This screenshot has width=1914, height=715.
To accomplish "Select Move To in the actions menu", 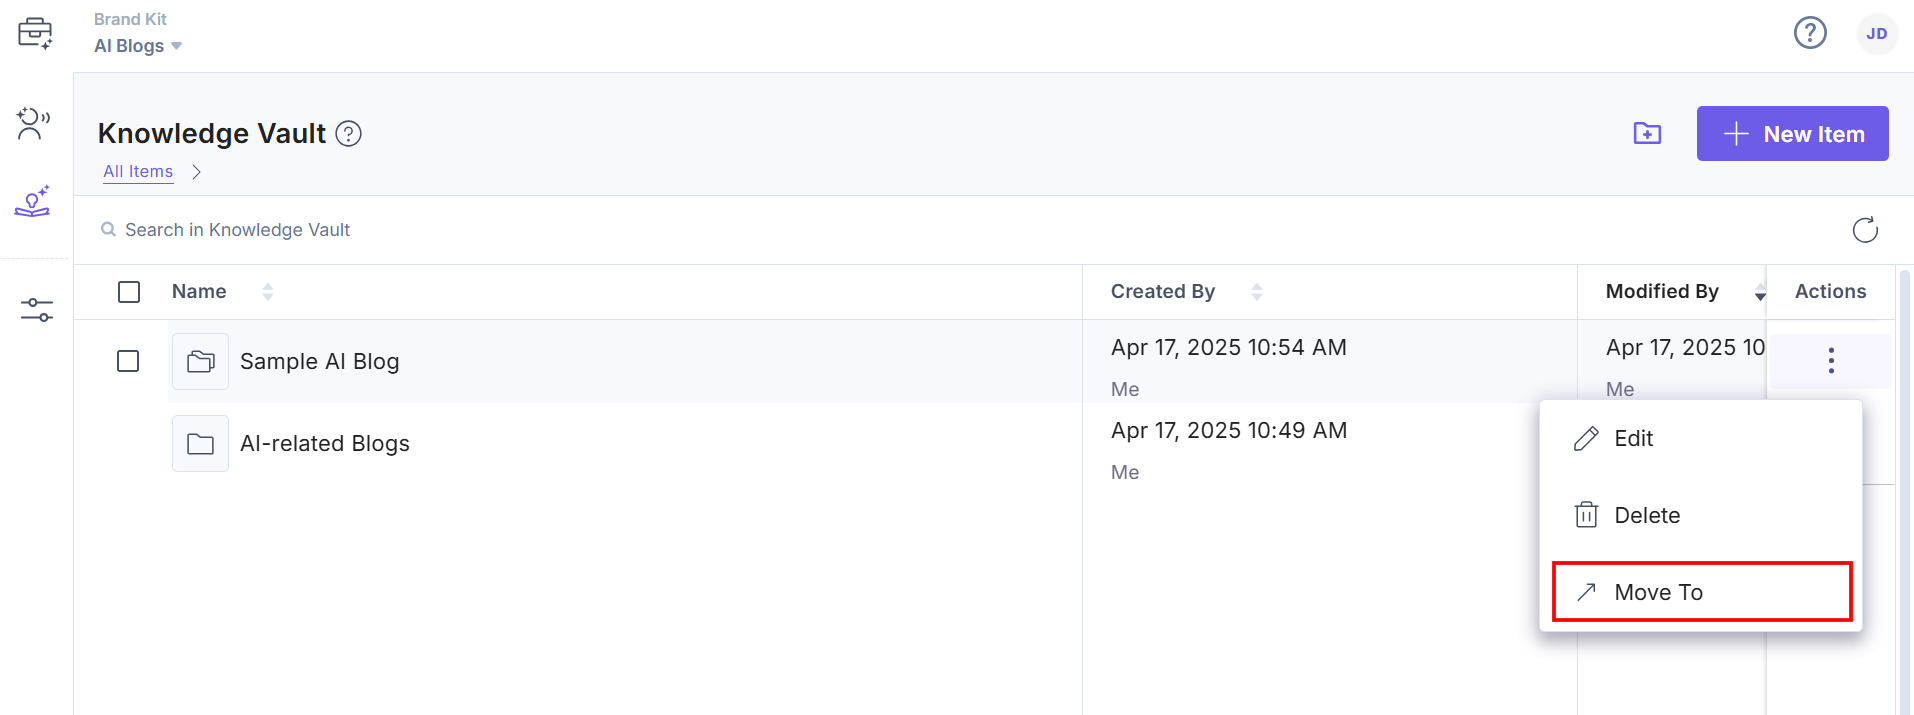I will (x=1657, y=592).
